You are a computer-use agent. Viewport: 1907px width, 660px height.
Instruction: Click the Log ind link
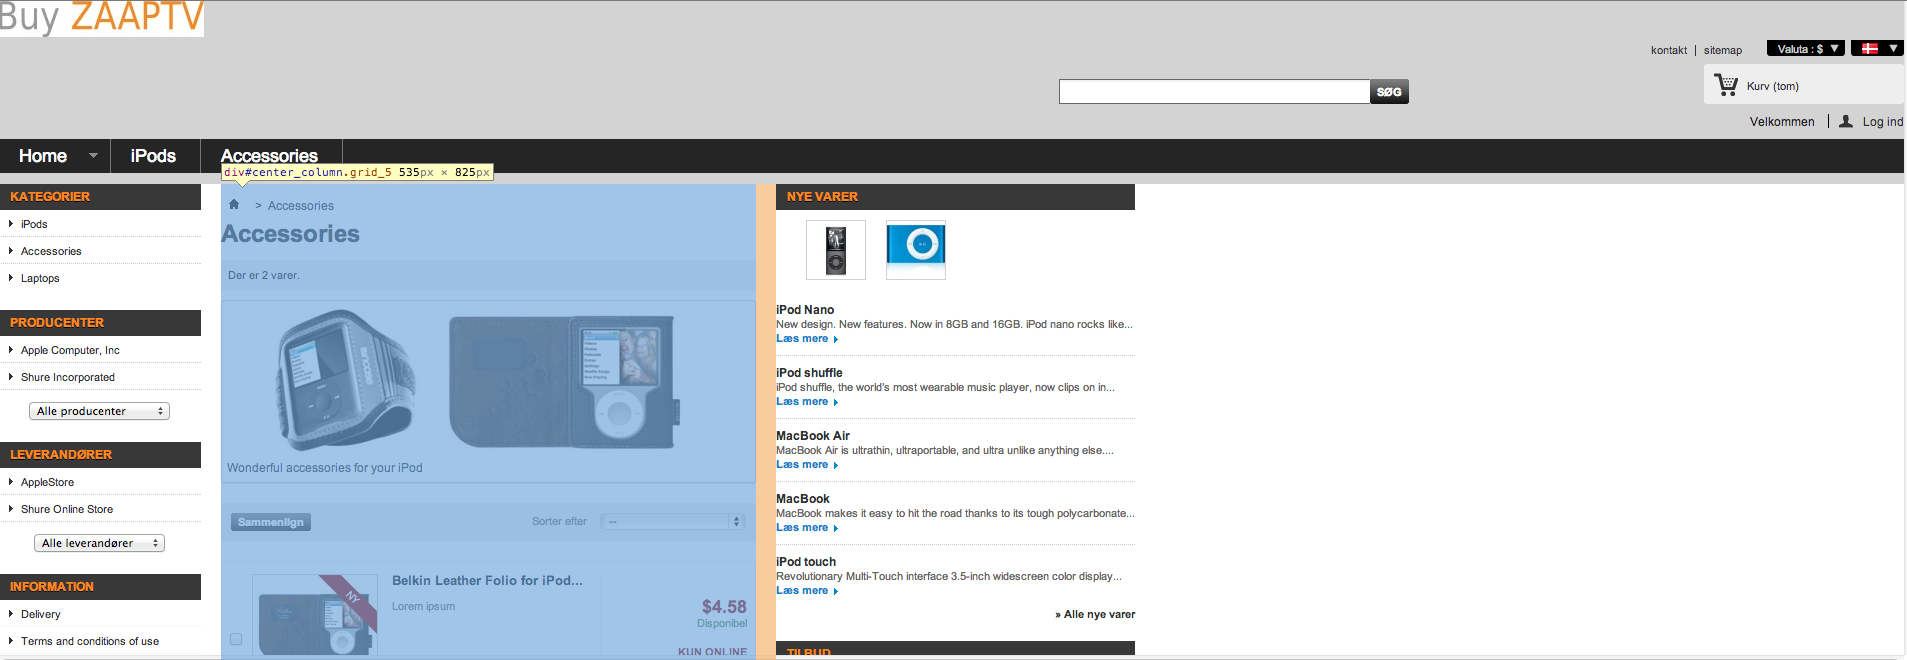pyautogui.click(x=1883, y=122)
